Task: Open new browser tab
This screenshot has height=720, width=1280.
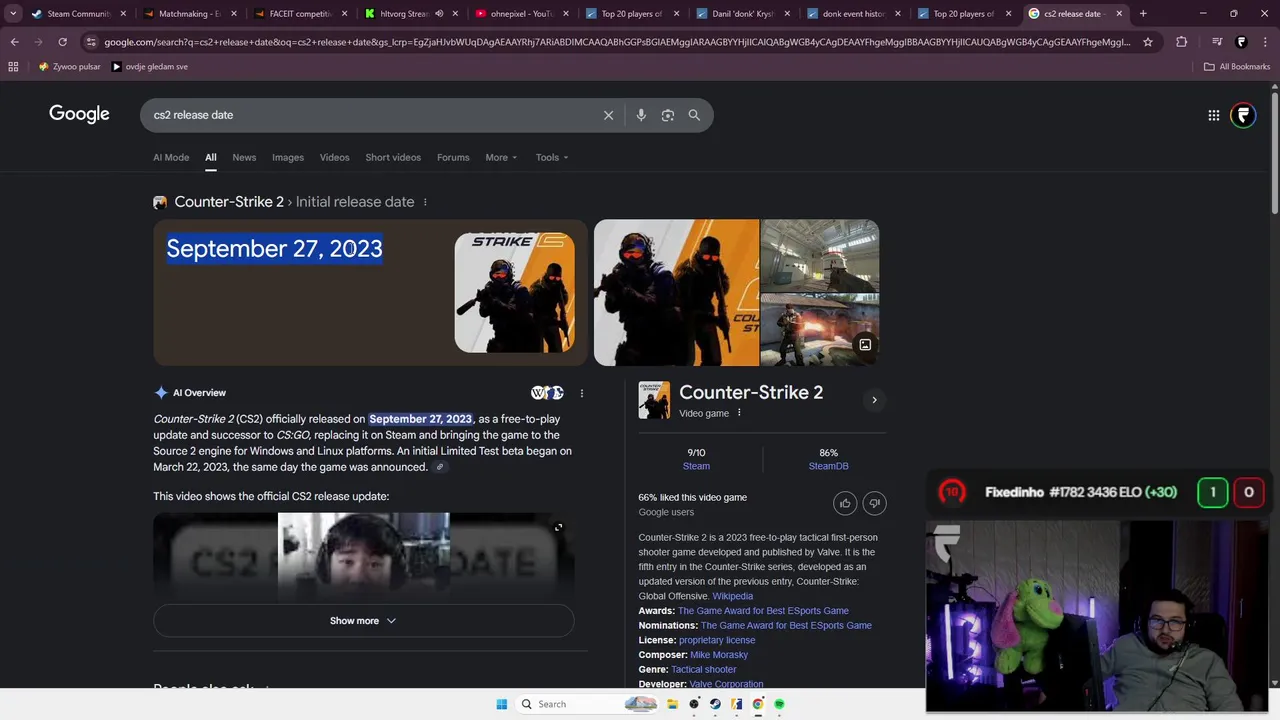Action: coord(1143,14)
